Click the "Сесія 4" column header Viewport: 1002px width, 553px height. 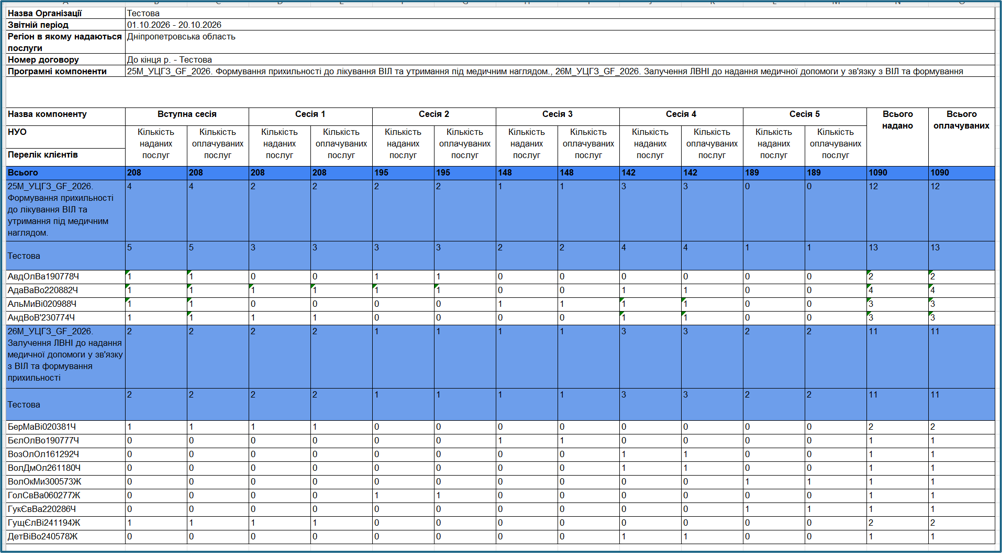(681, 115)
